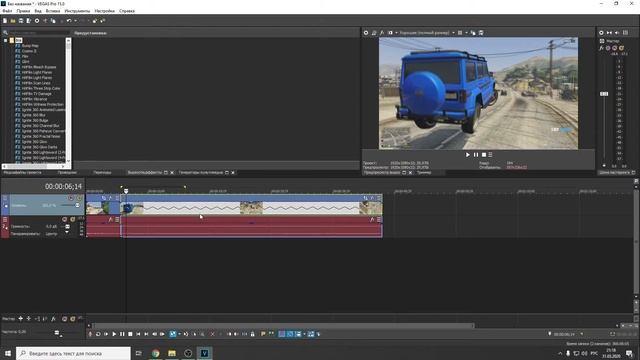Go to project start in transport bar
The width and height of the screenshot is (640, 360).
138,334
